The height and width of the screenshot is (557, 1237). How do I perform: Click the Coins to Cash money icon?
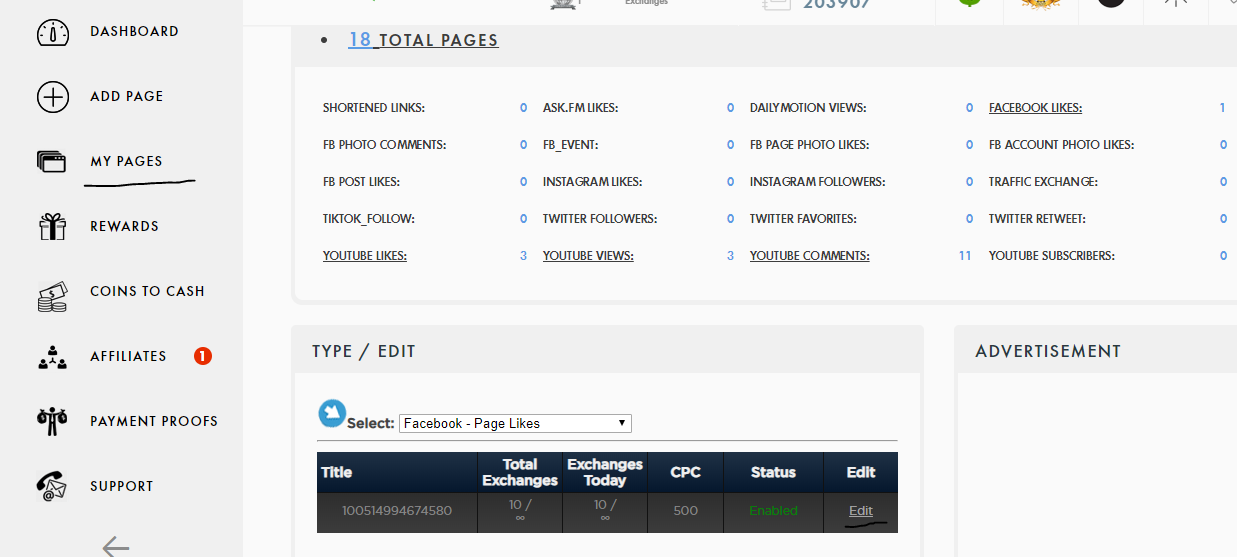pos(52,296)
